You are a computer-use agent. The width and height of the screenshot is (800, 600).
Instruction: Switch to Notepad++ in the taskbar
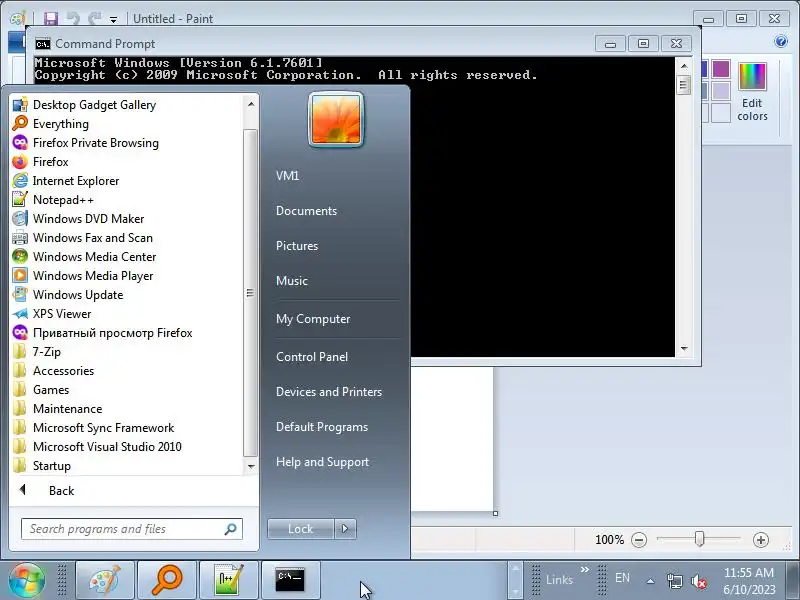point(229,580)
